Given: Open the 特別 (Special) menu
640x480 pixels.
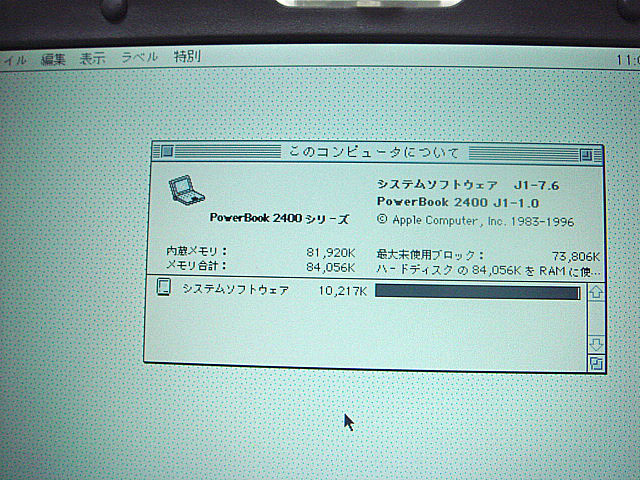Looking at the screenshot, I should point(187,56).
